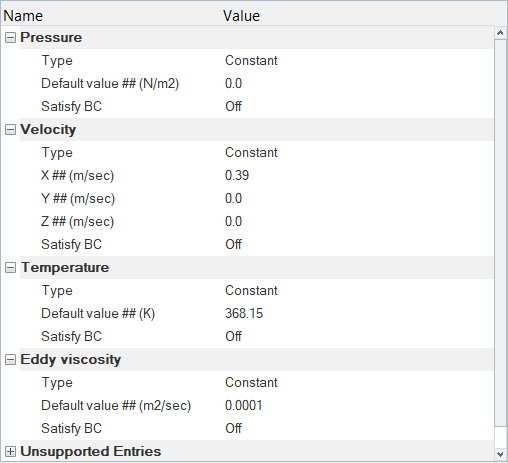Collapse the Velocity section
This screenshot has width=508, height=463.
[x=10, y=130]
